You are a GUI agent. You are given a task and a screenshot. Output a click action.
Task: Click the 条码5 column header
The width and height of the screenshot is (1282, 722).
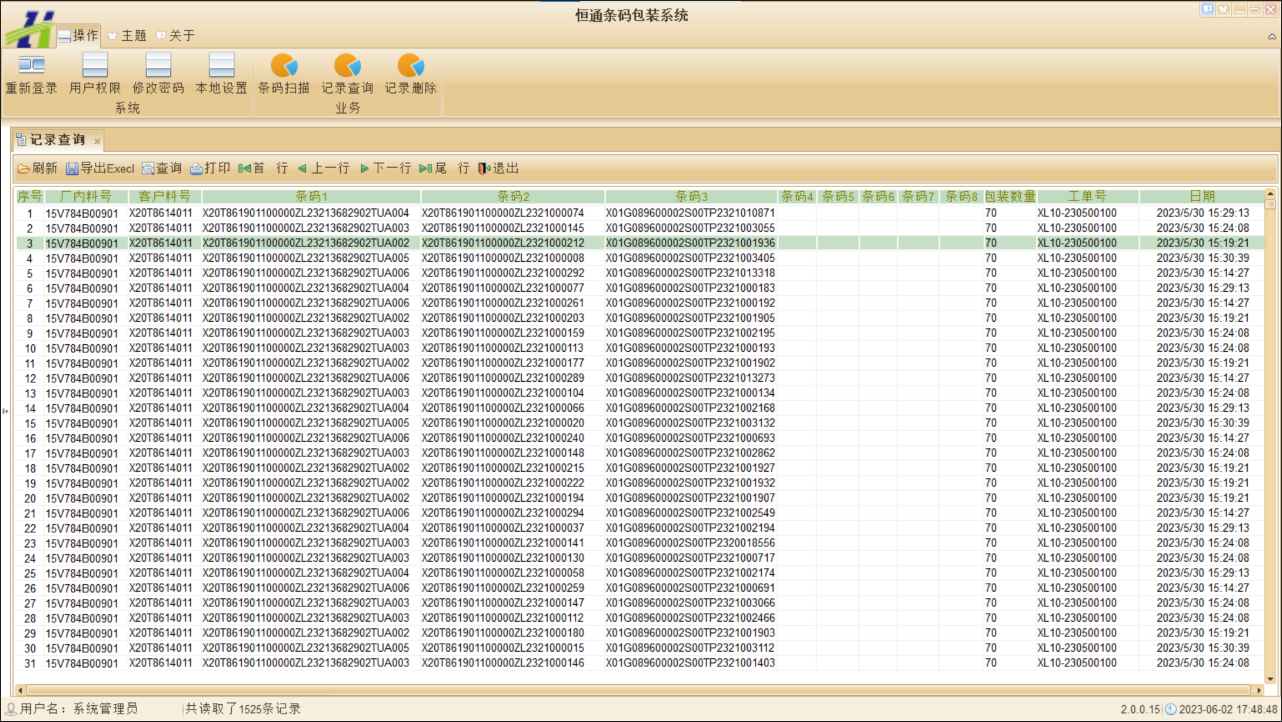(x=838, y=197)
